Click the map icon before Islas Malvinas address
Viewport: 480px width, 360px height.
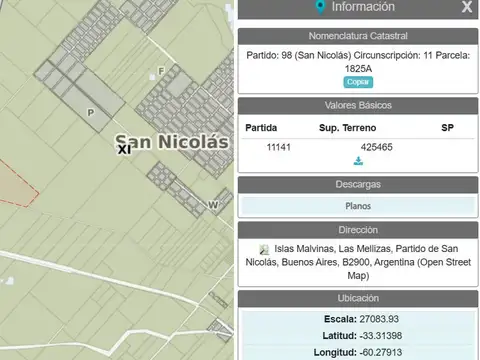coord(264,249)
